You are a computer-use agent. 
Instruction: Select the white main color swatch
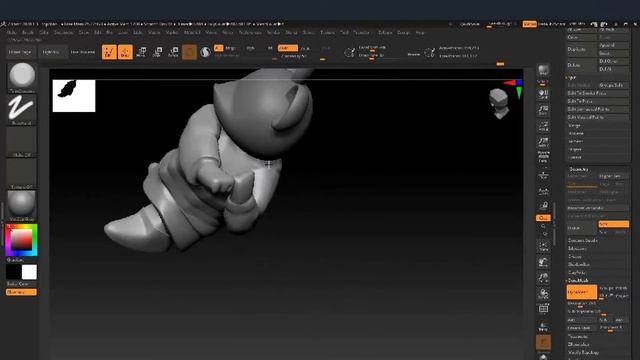29,272
